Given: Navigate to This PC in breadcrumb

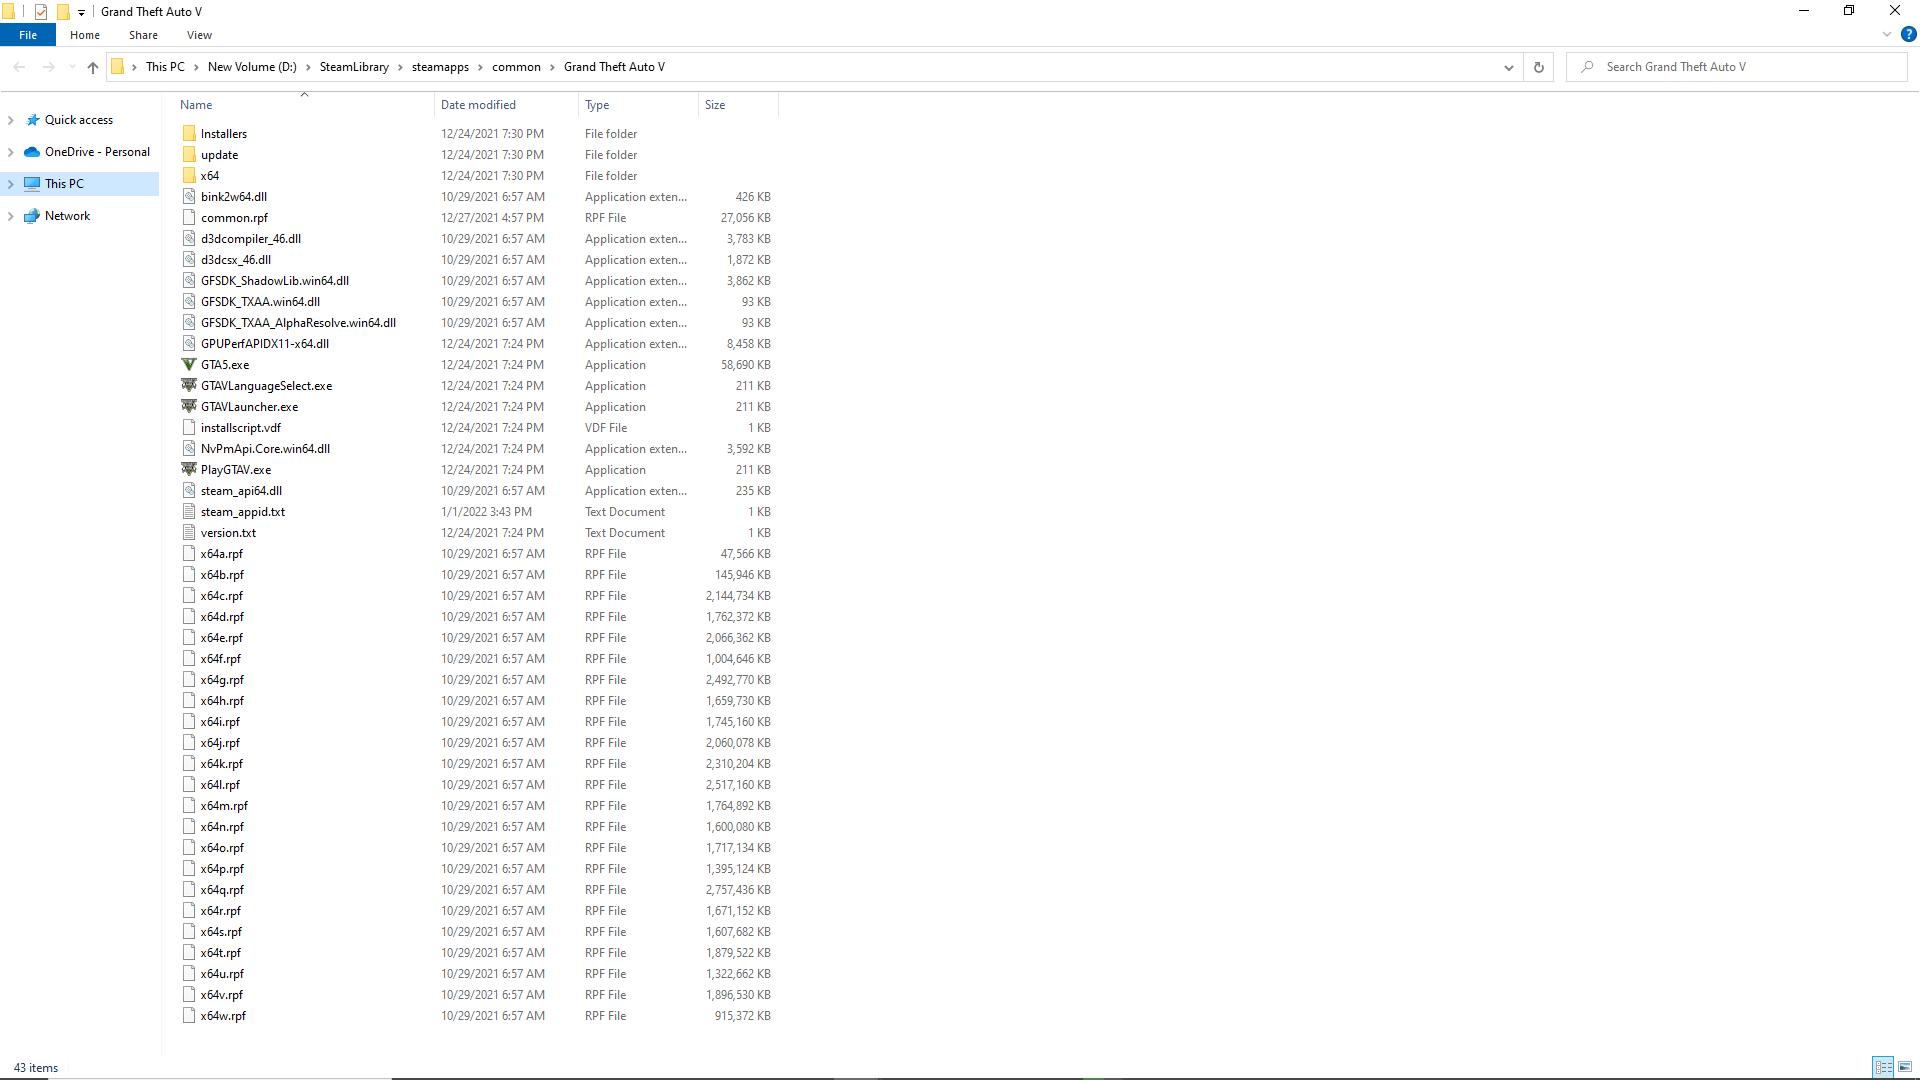Looking at the screenshot, I should coord(165,67).
